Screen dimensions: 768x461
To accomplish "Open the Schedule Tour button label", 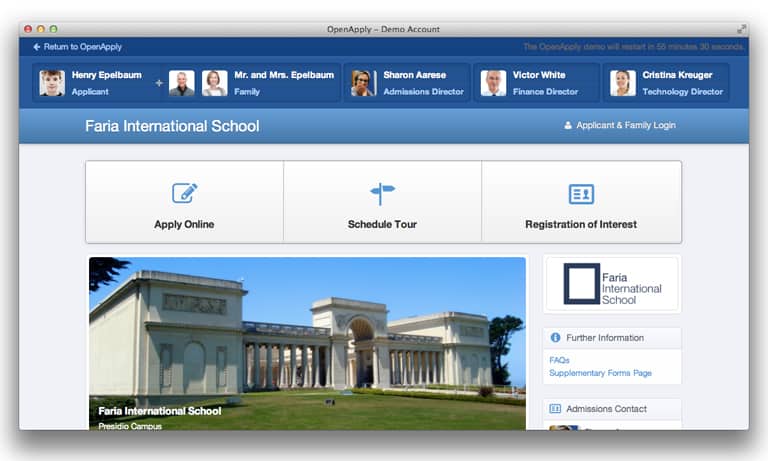I will click(382, 224).
